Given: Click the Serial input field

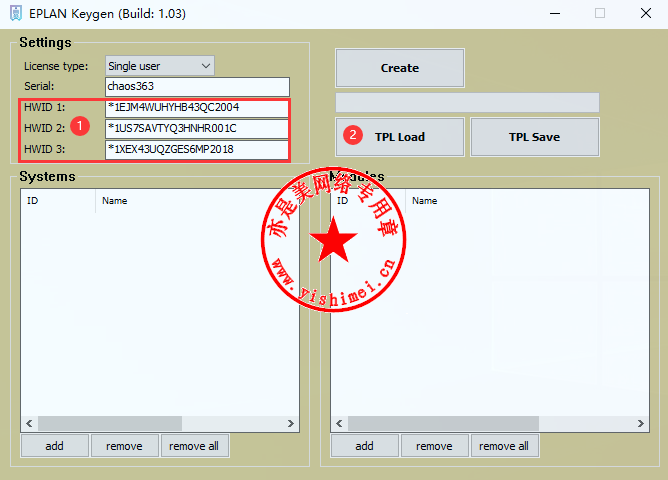Looking at the screenshot, I should click(x=197, y=86).
